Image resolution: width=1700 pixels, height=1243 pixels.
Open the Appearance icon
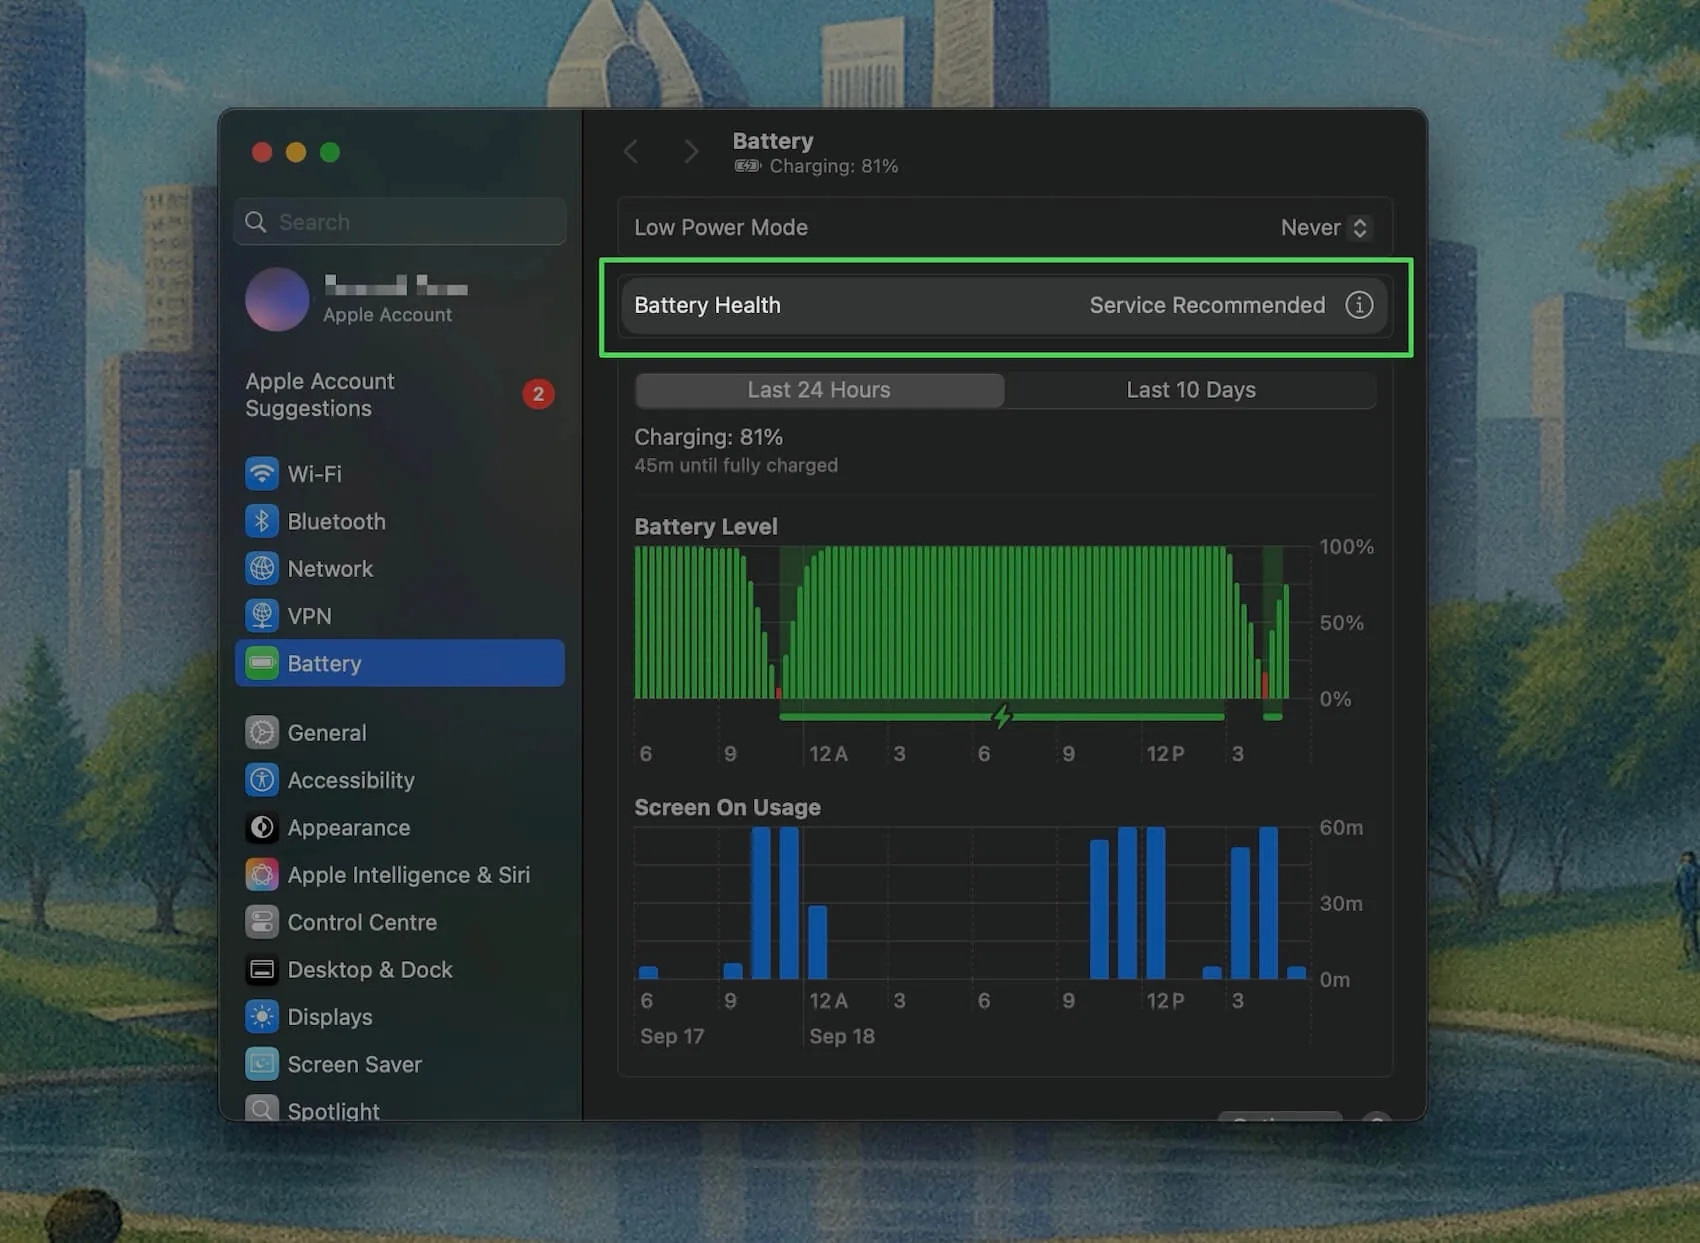(x=262, y=827)
